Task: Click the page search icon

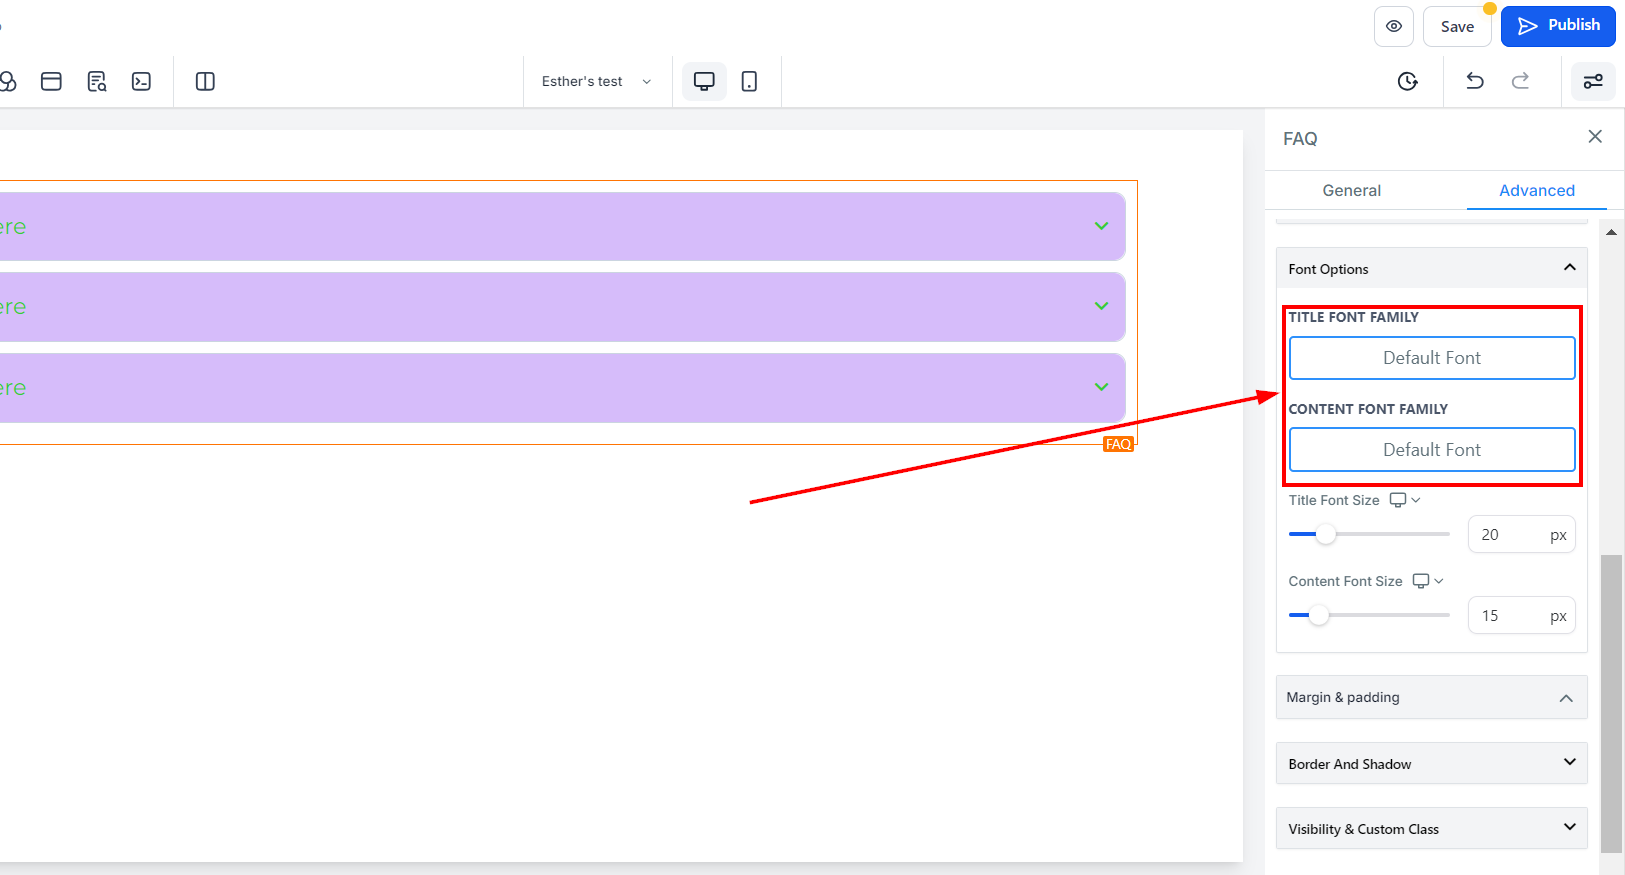Action: click(x=97, y=81)
